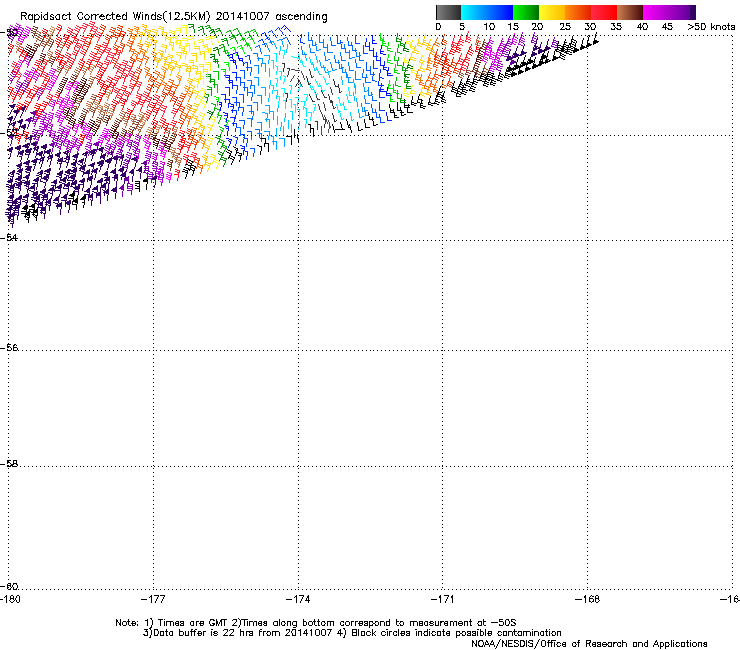Click the '-56' latitude axis label
Image resolution: width=740 pixels, height=650 pixels.
(9, 348)
